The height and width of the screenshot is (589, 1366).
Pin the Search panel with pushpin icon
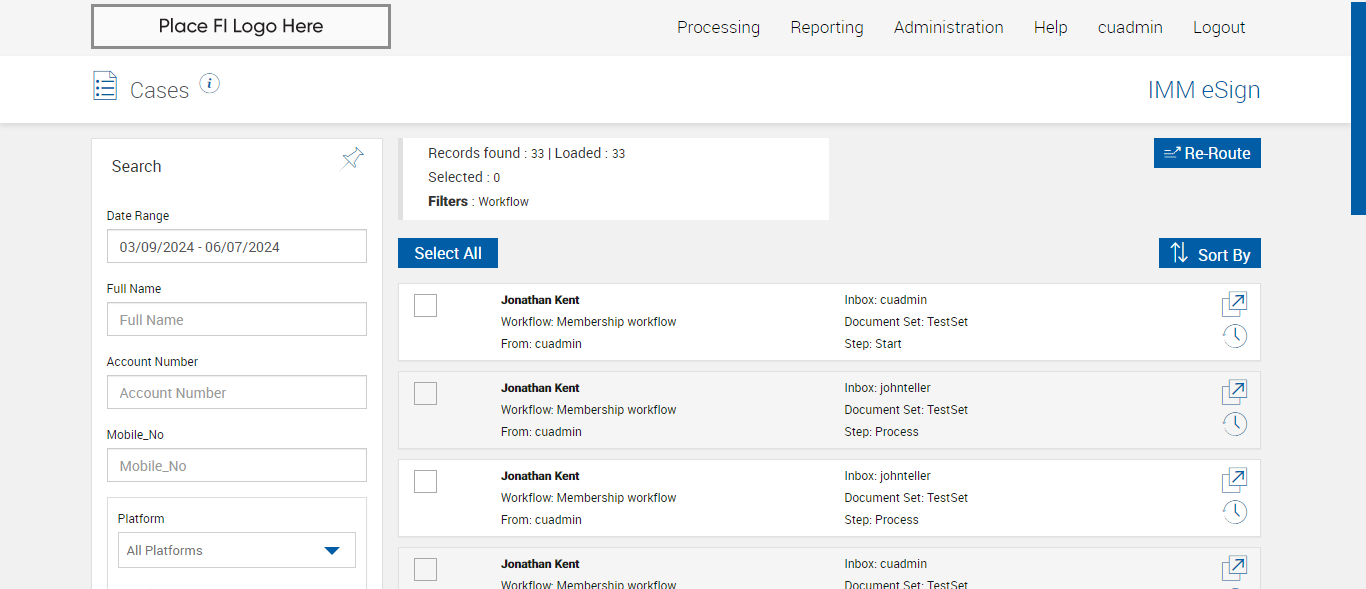[352, 159]
